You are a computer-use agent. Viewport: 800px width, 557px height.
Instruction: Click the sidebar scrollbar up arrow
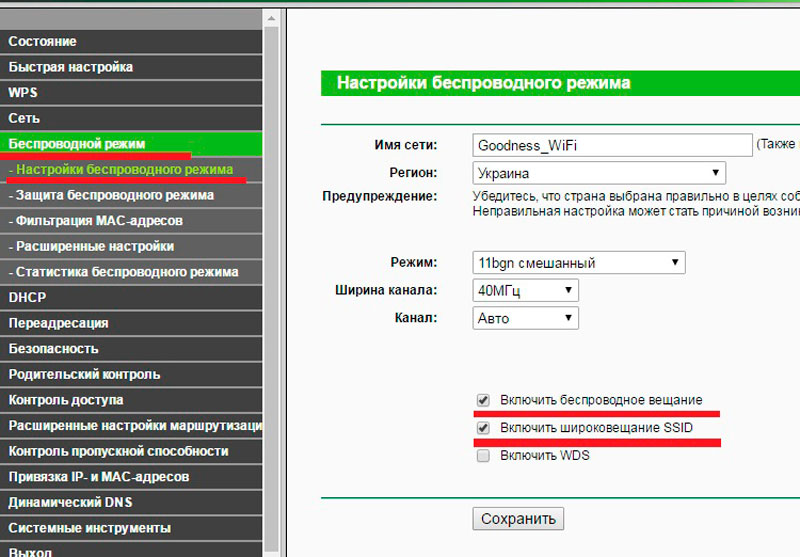[x=271, y=18]
